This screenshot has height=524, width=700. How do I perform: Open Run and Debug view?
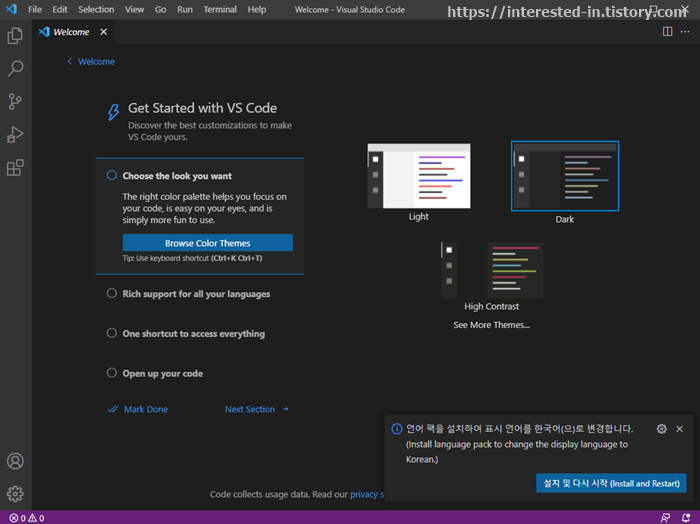[x=15, y=134]
